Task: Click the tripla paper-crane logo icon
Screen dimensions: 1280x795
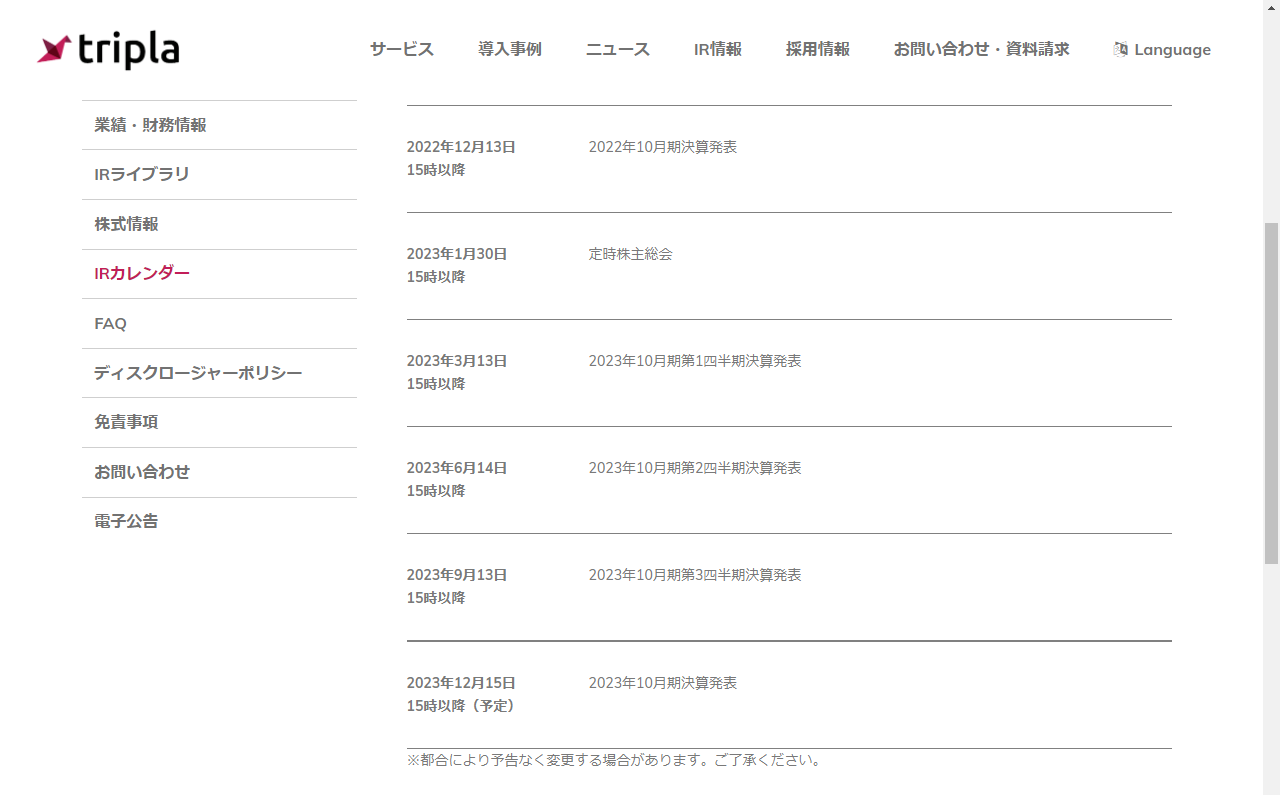Action: pos(55,50)
